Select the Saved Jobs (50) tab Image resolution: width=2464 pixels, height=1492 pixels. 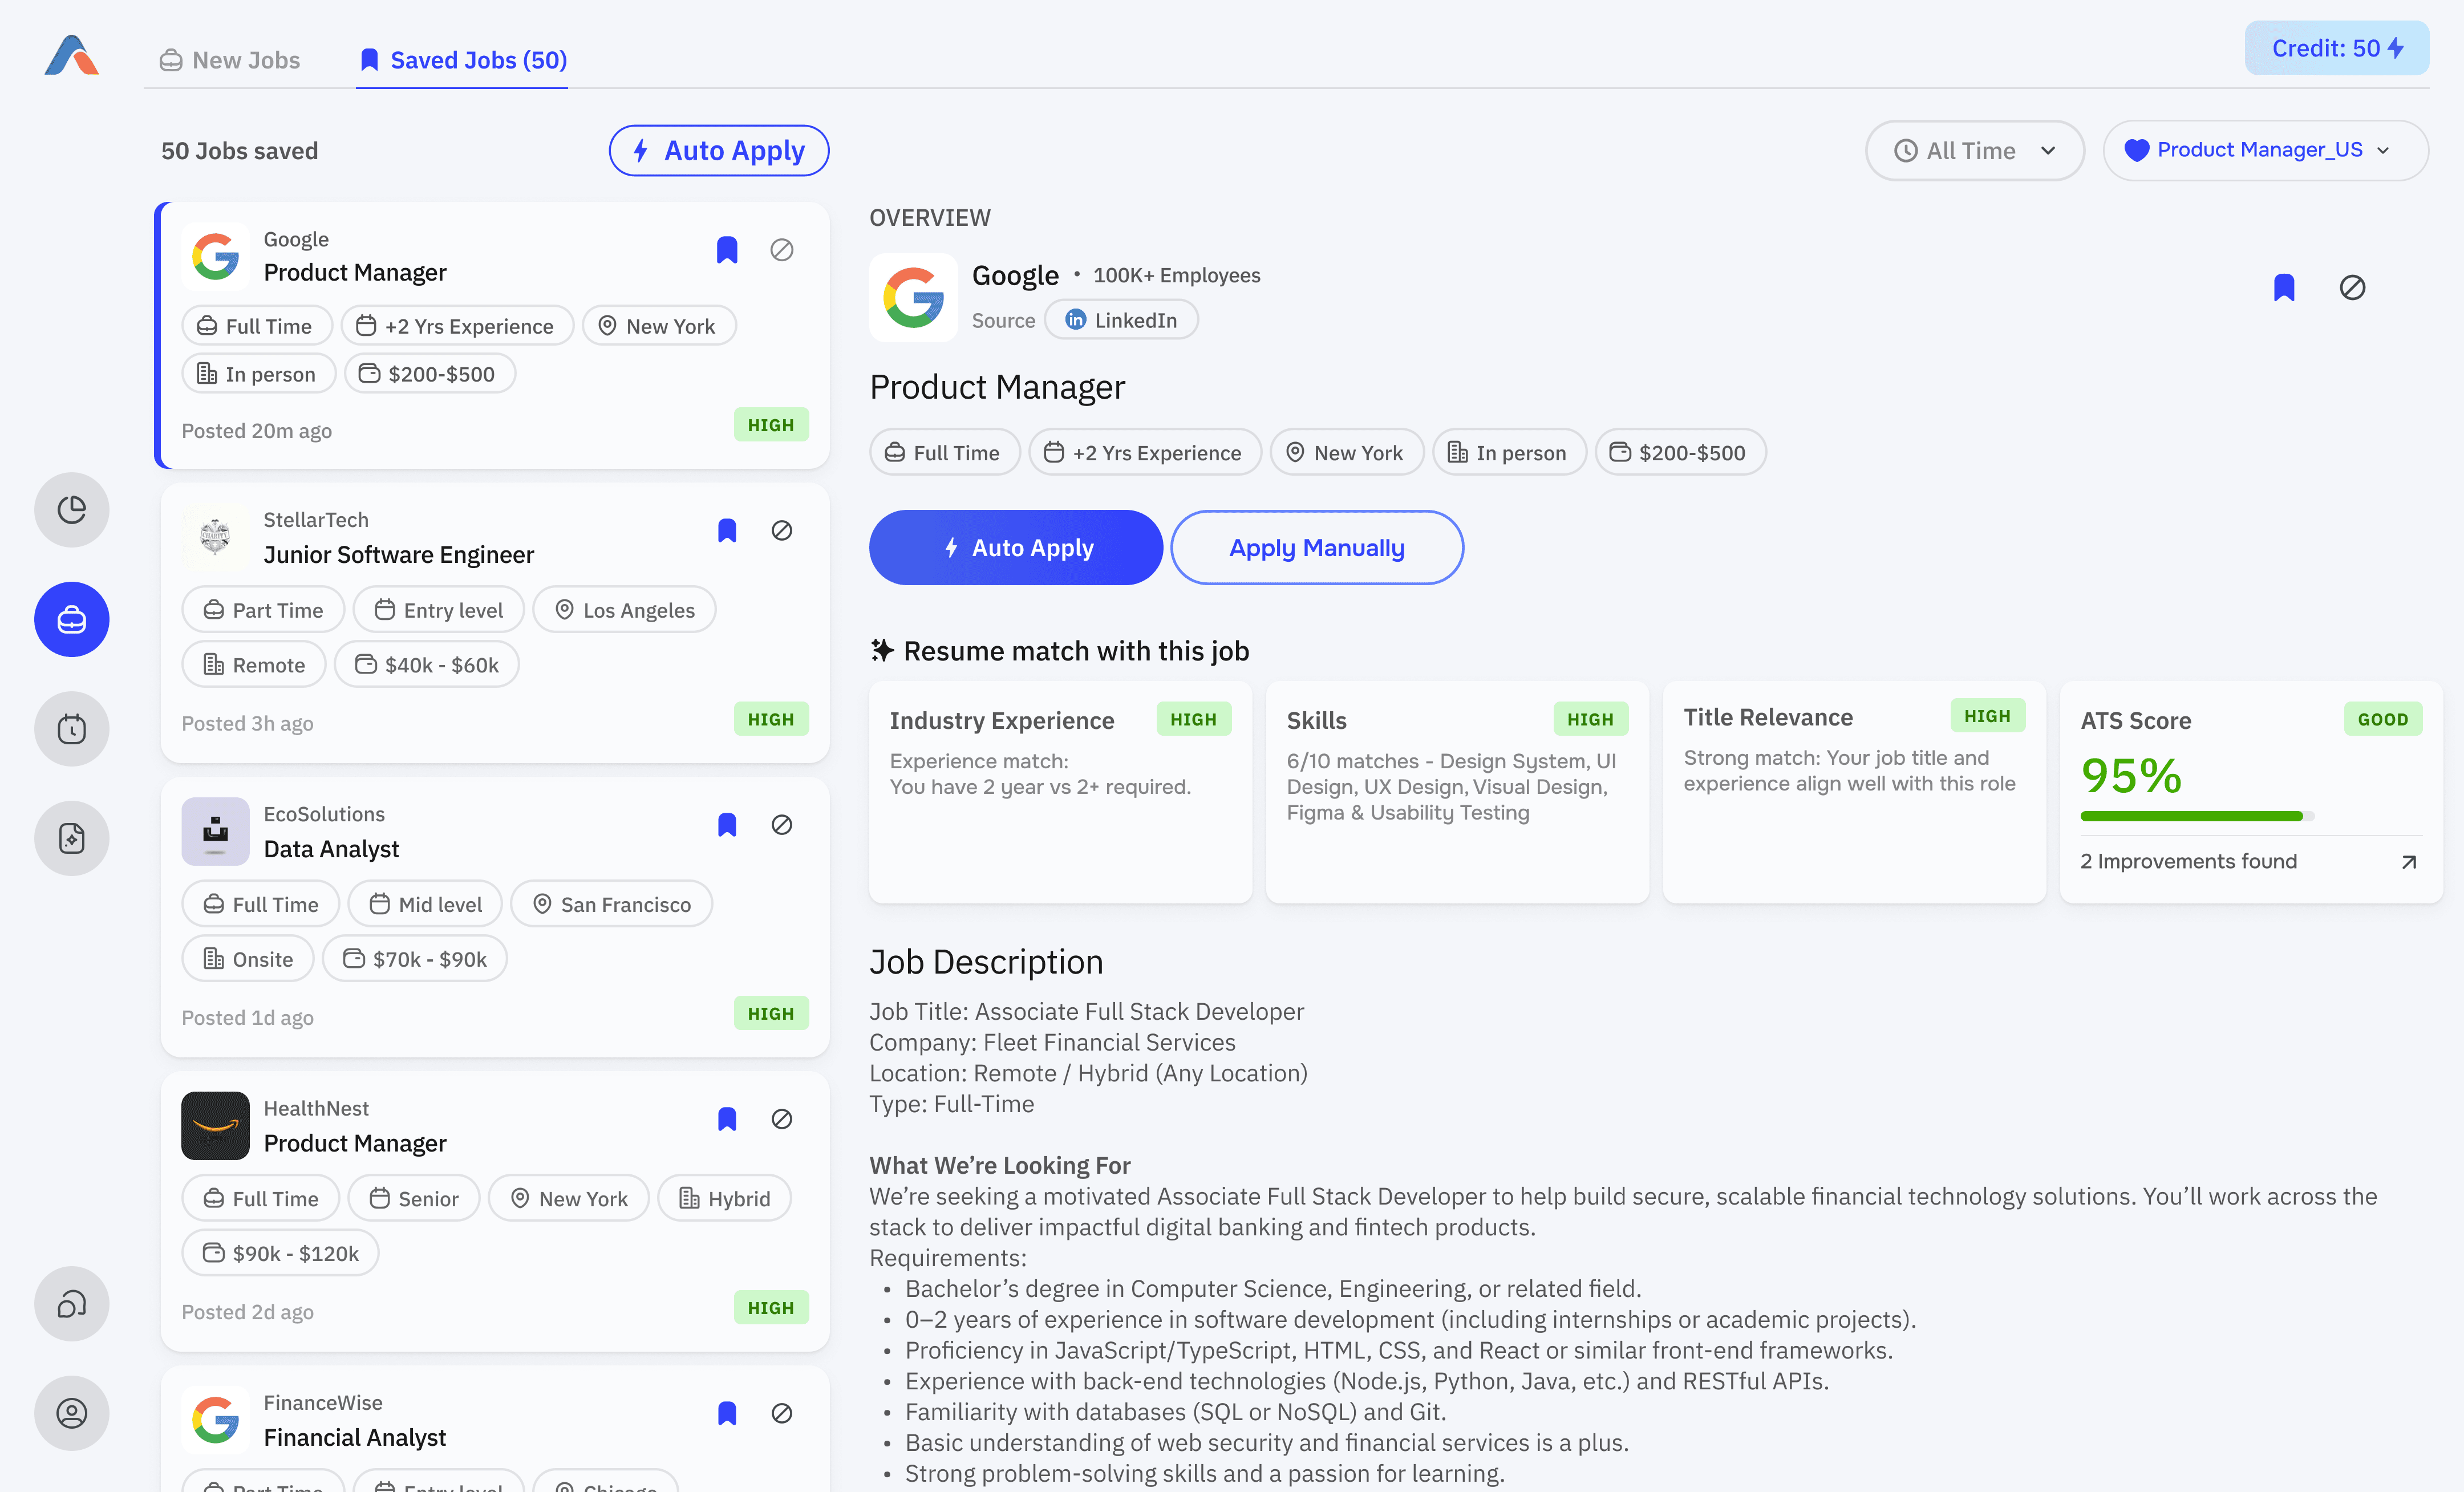point(463,60)
